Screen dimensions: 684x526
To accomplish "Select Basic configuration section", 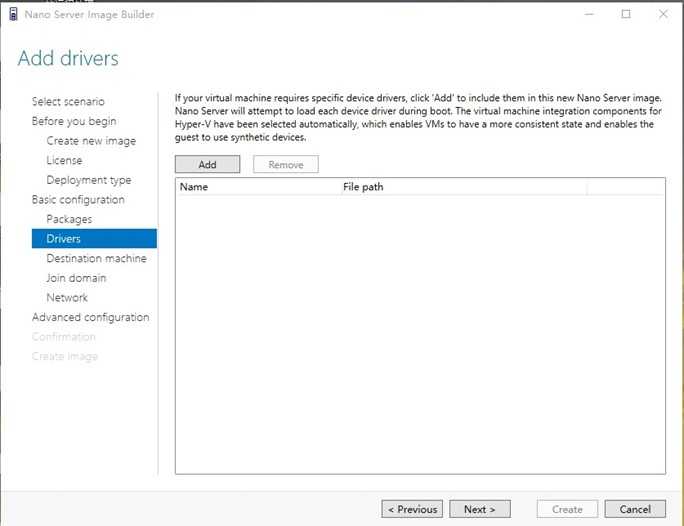I will (x=78, y=200).
